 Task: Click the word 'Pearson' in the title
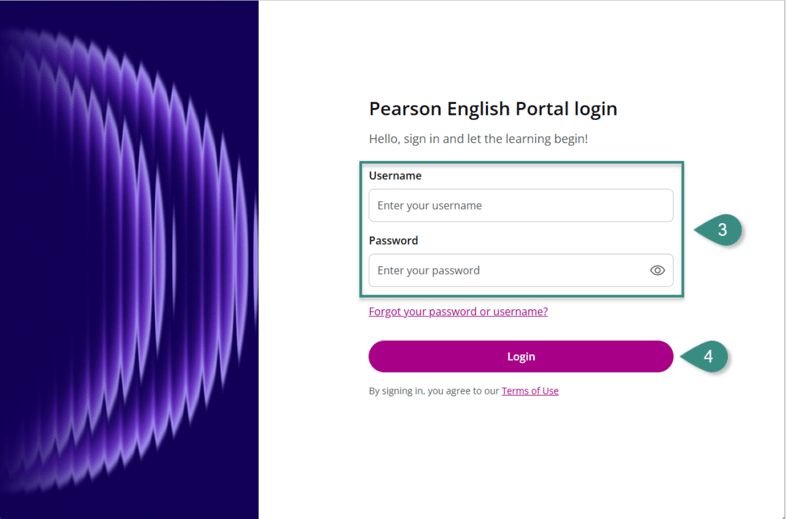403,109
